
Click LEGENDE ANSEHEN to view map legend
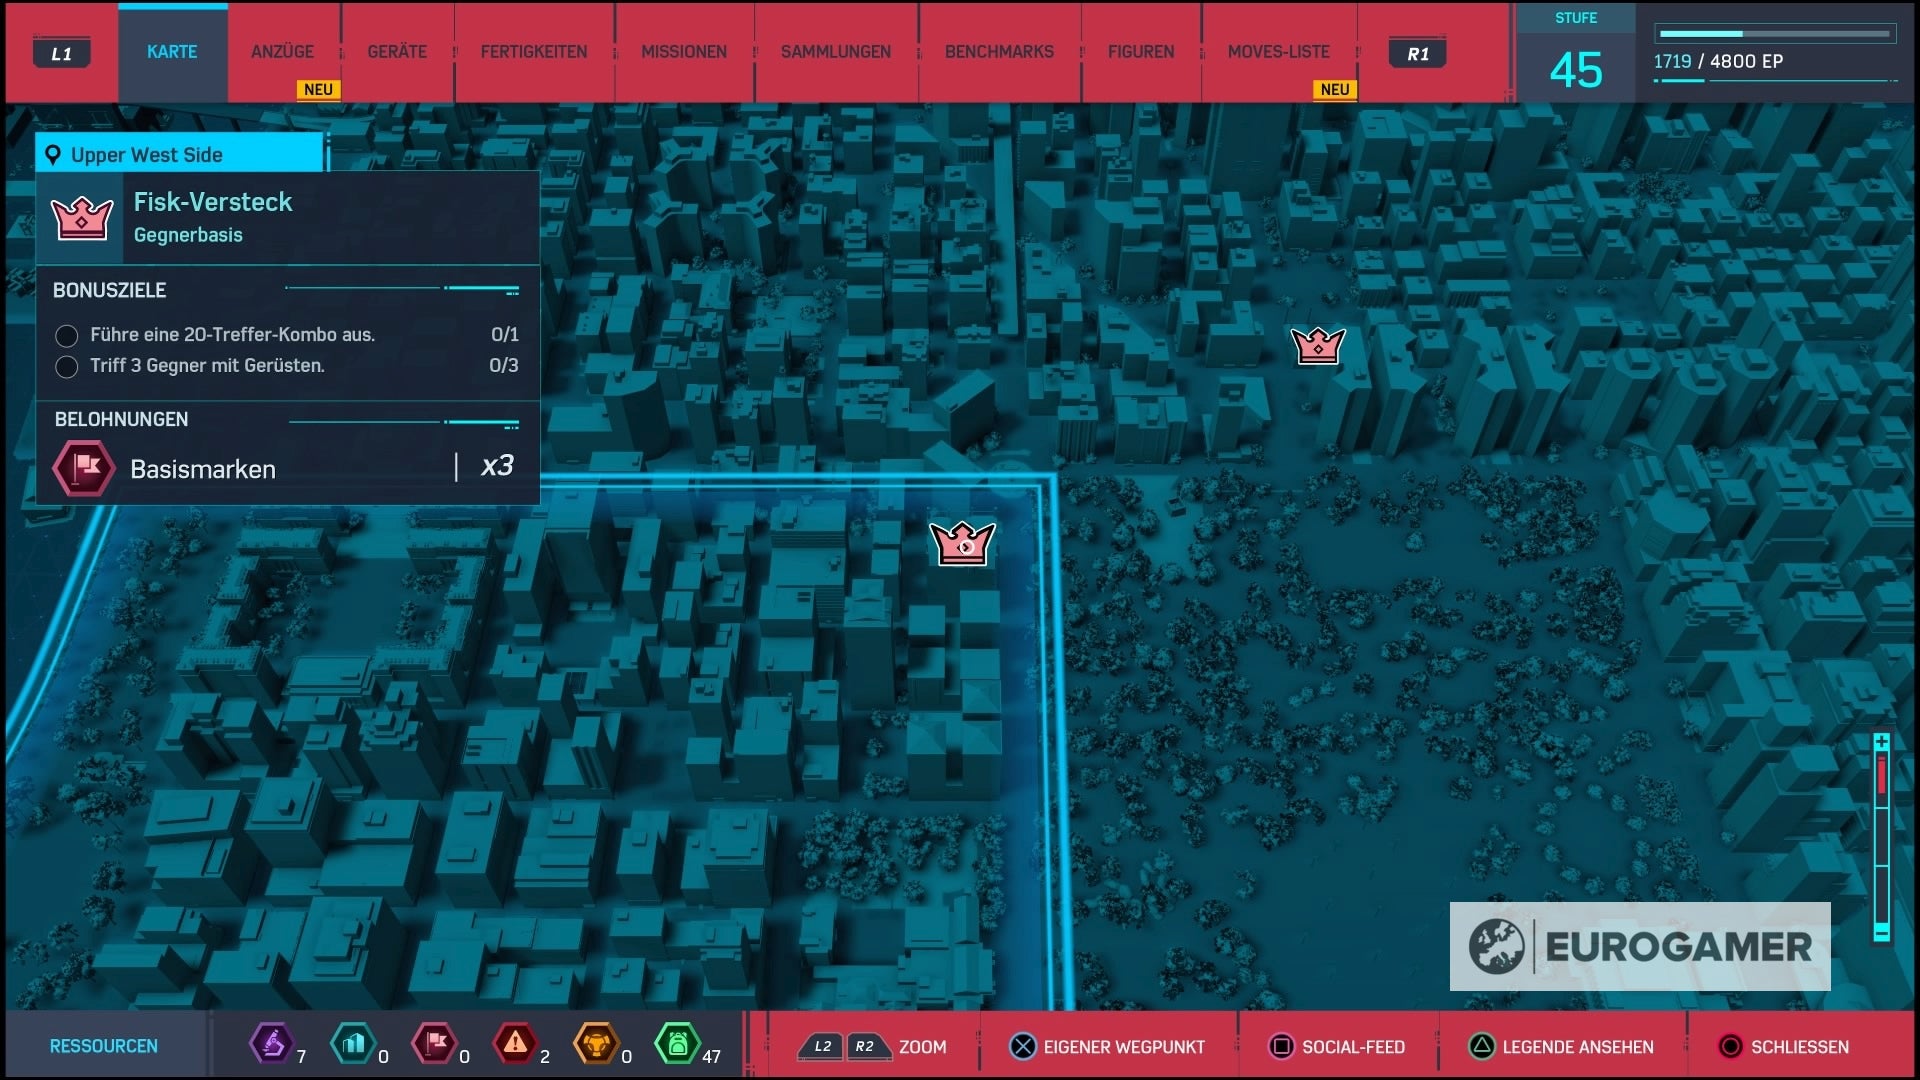[x=1578, y=1047]
